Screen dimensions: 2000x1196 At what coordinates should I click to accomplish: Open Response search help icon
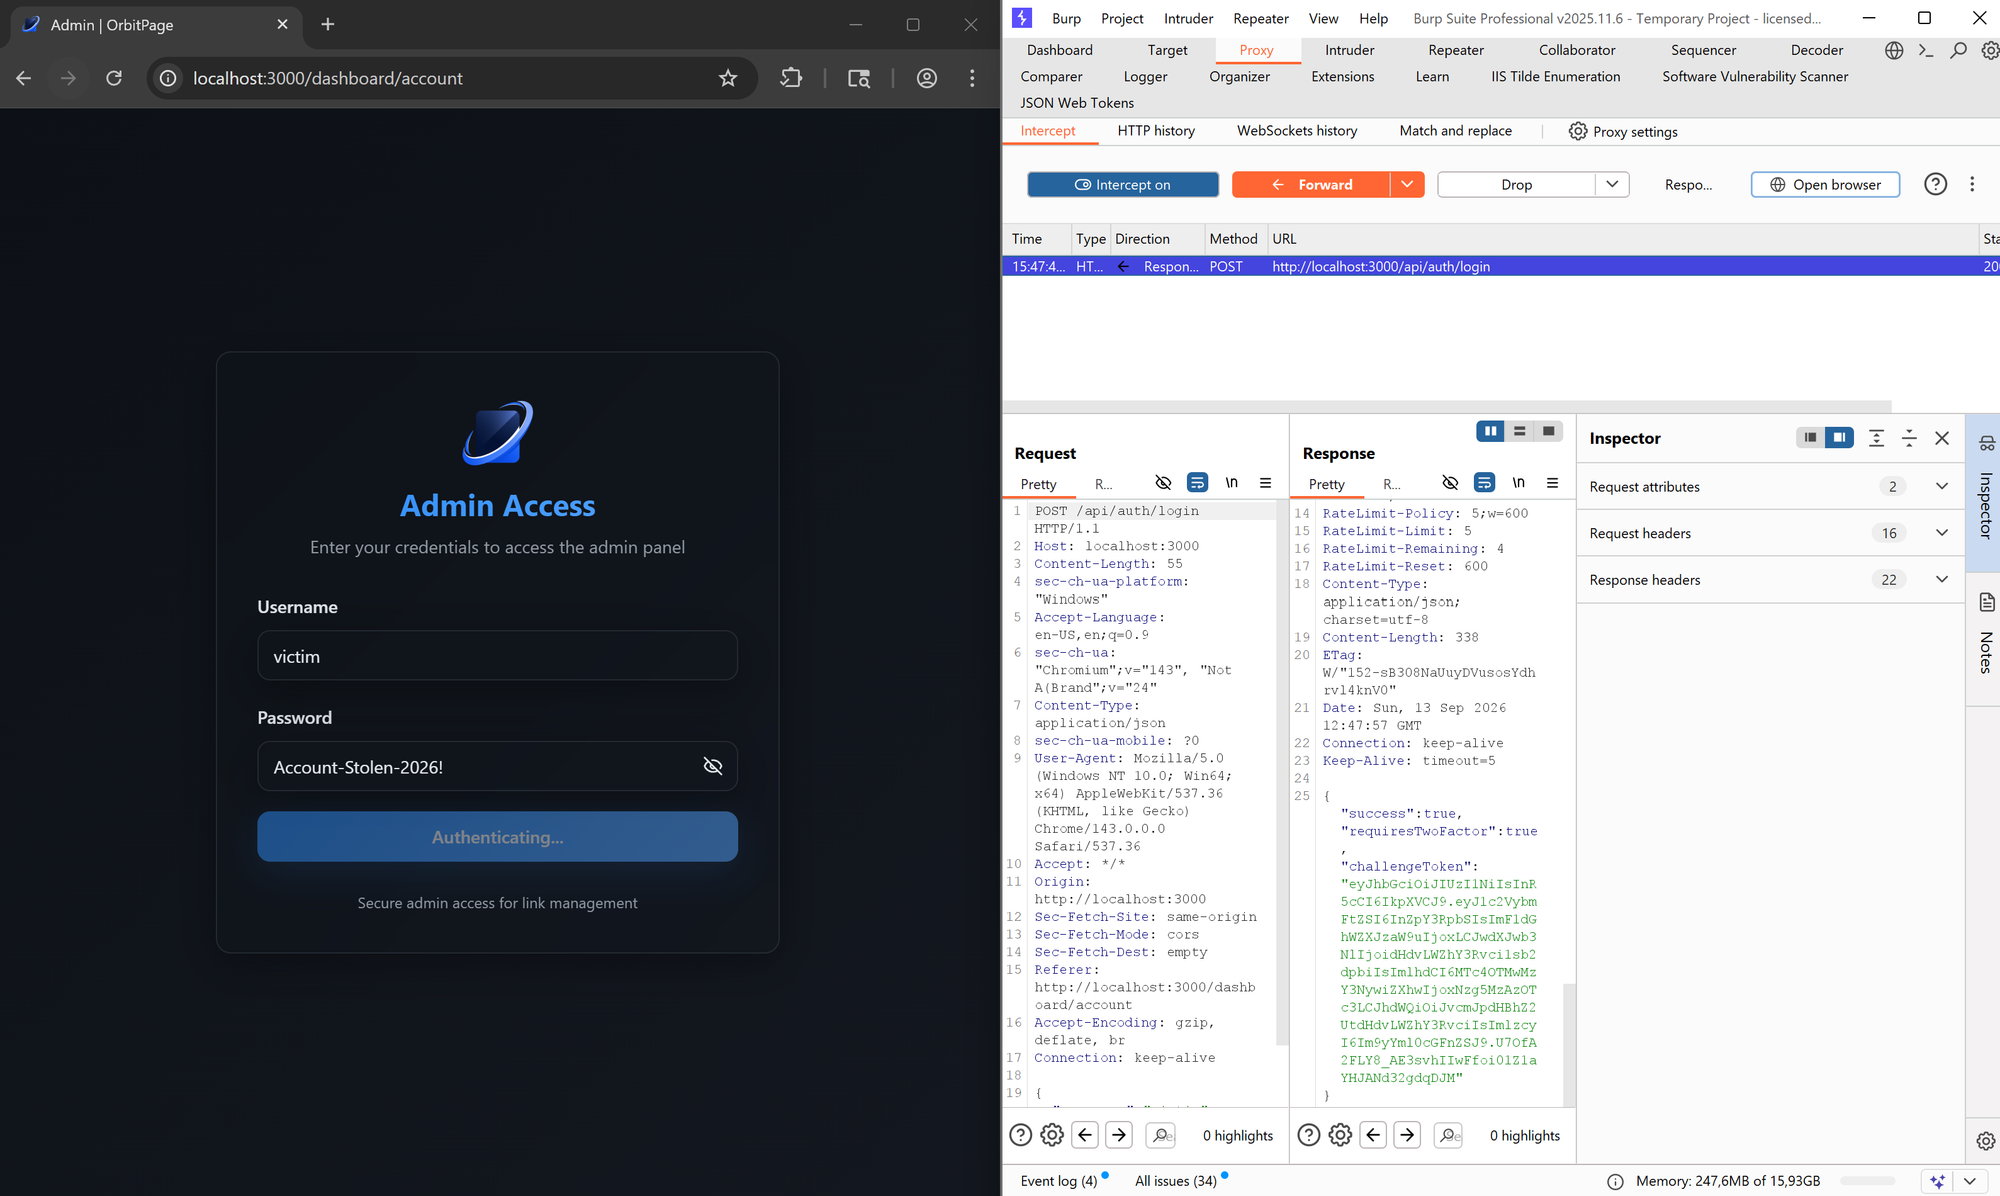1308,1135
